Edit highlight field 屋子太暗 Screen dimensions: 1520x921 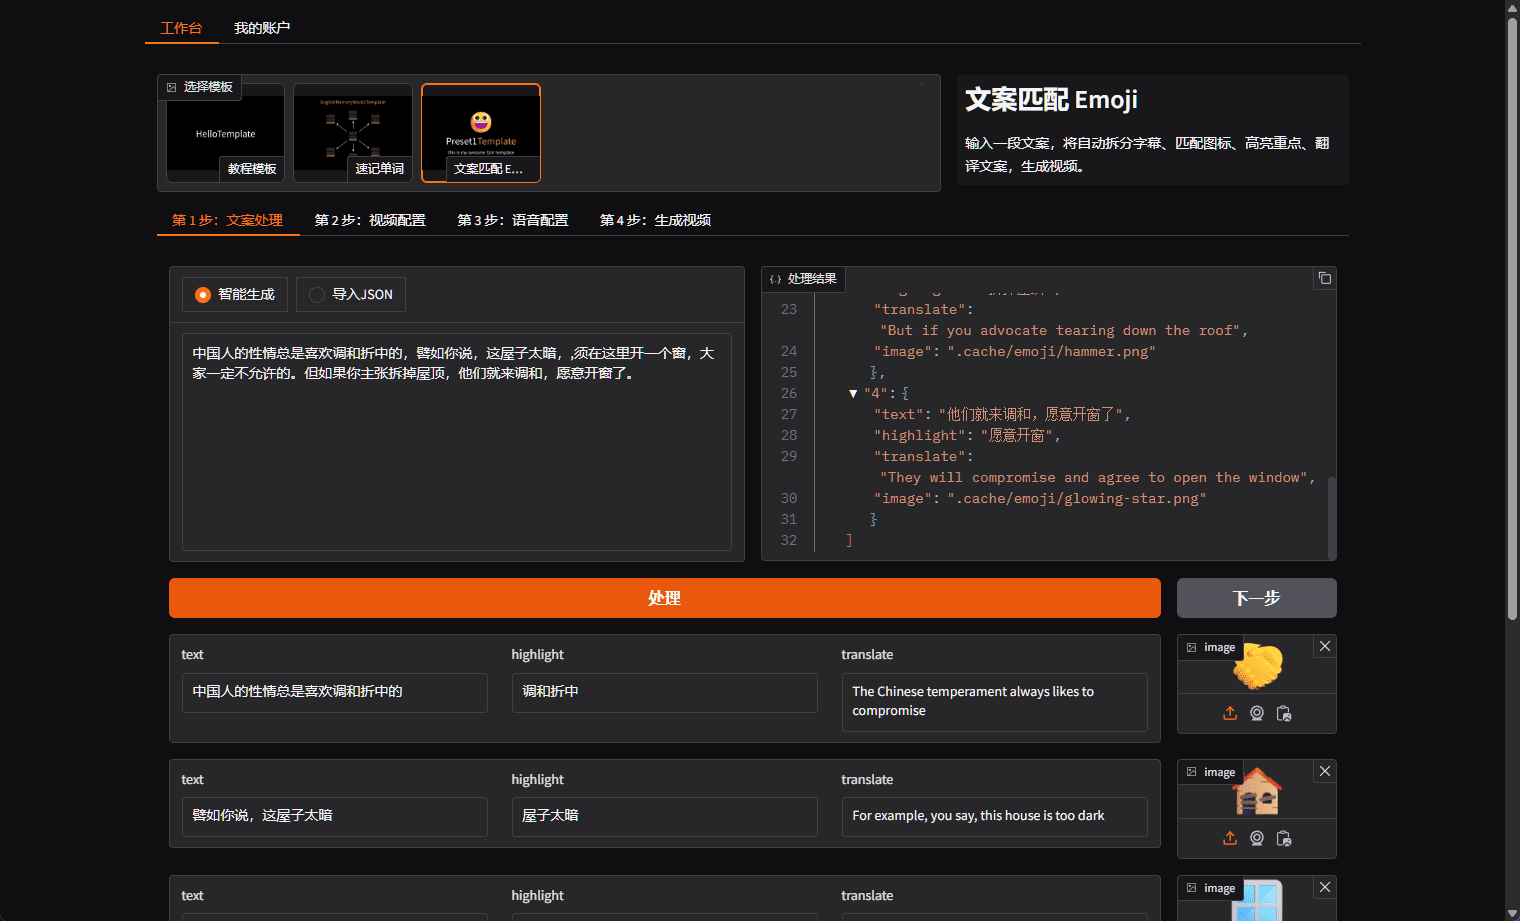point(665,816)
